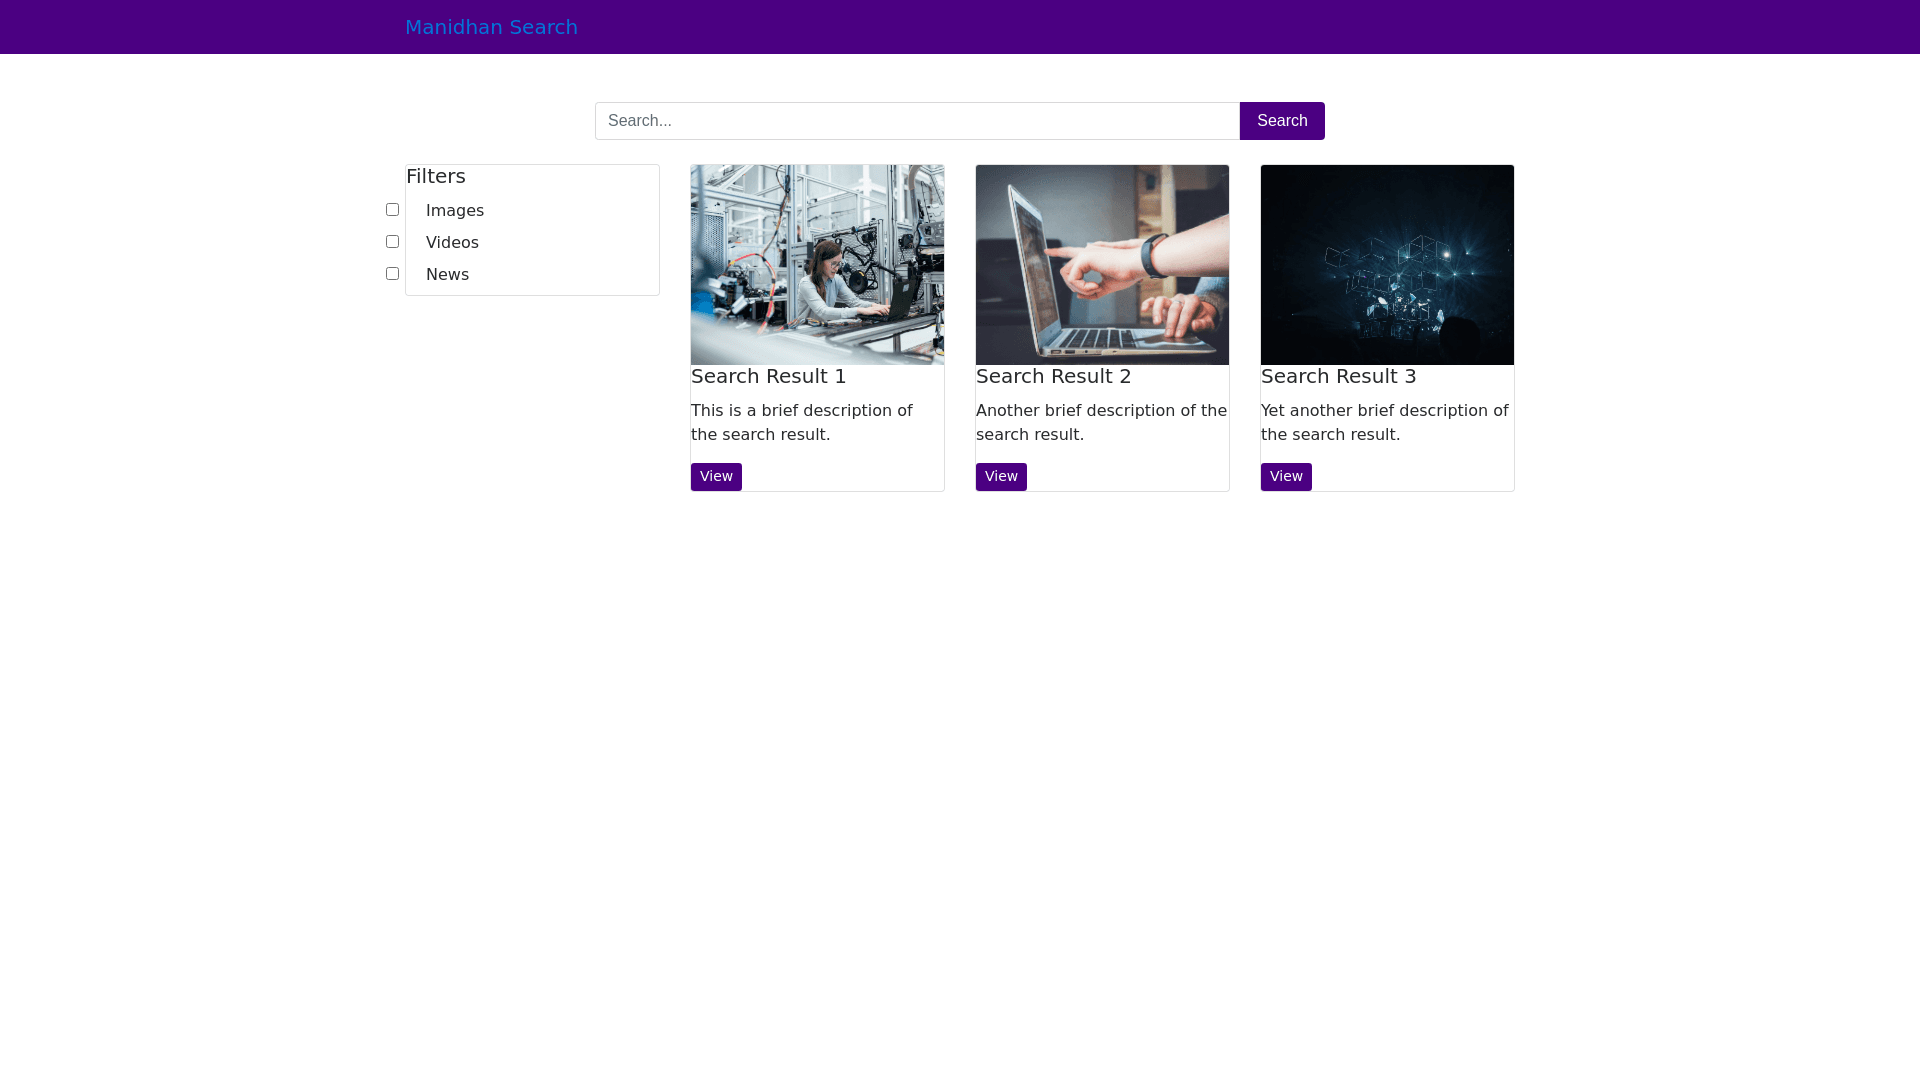This screenshot has width=1920, height=1080.
Task: Click the News filter label
Action: [x=447, y=275]
